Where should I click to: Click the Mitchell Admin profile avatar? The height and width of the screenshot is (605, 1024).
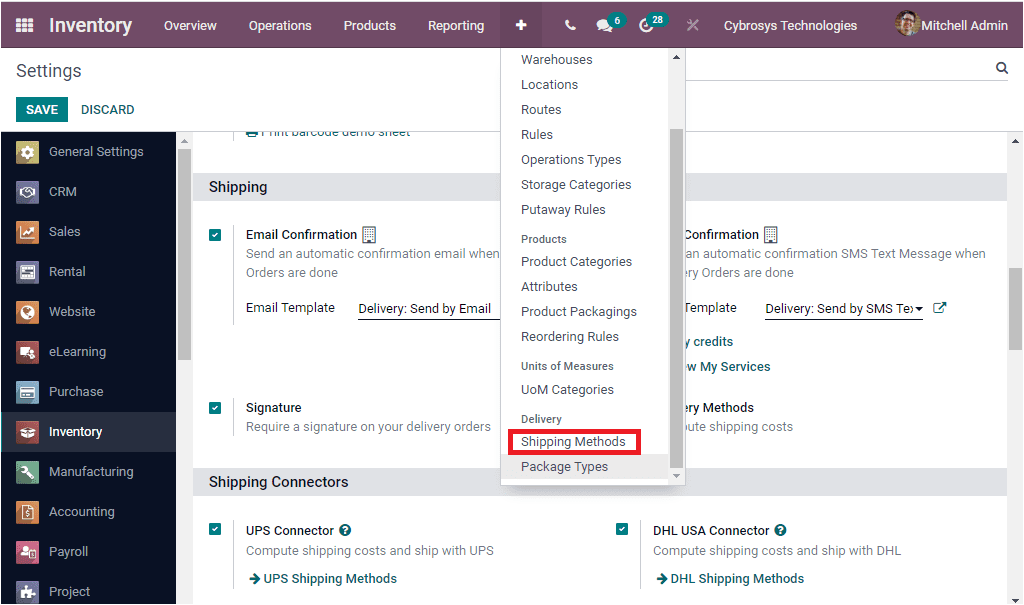pyautogui.click(x=908, y=24)
